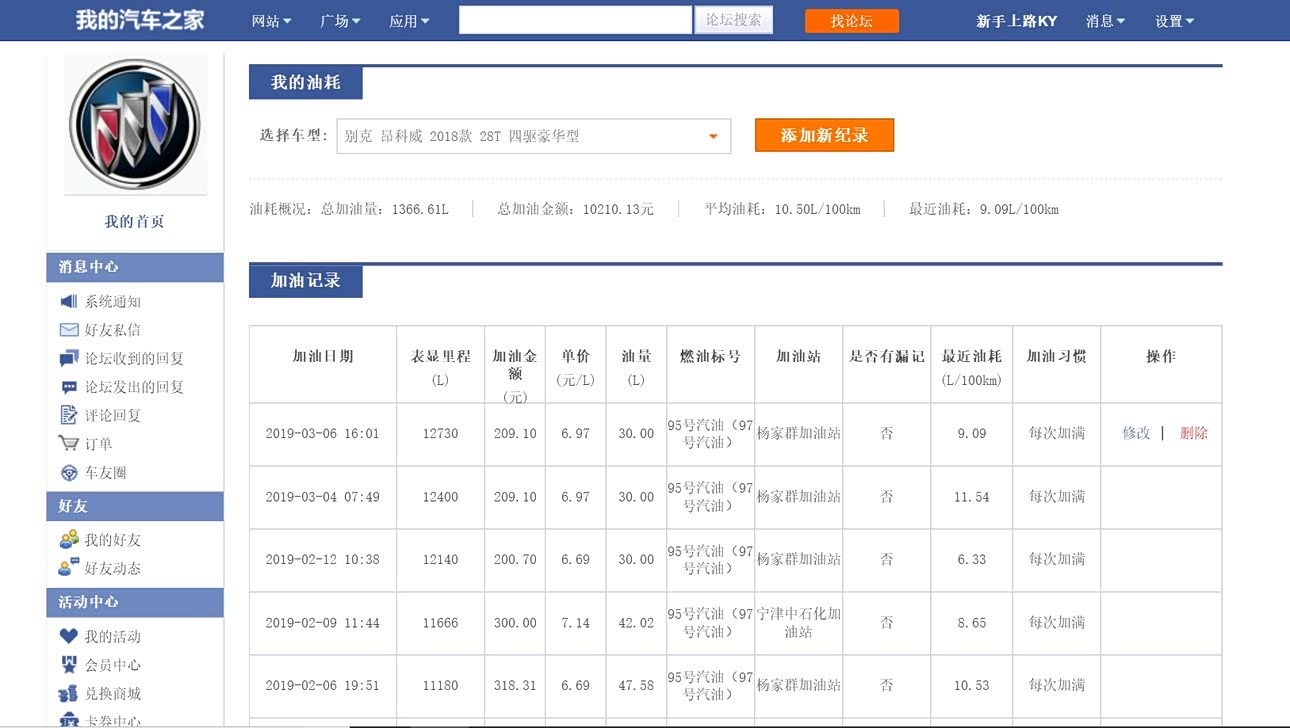Click the forum sent replies bubble icon
Screen dimensions: 1290x728
tap(68, 387)
